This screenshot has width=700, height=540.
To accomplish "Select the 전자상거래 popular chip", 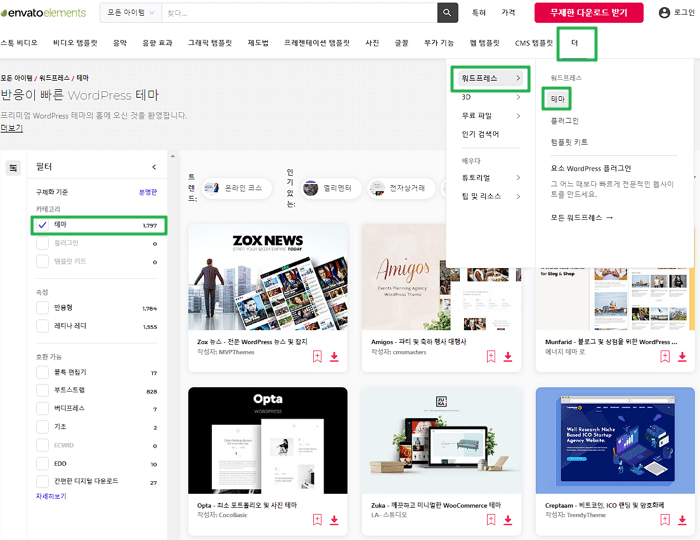I will pyautogui.click(x=401, y=188).
